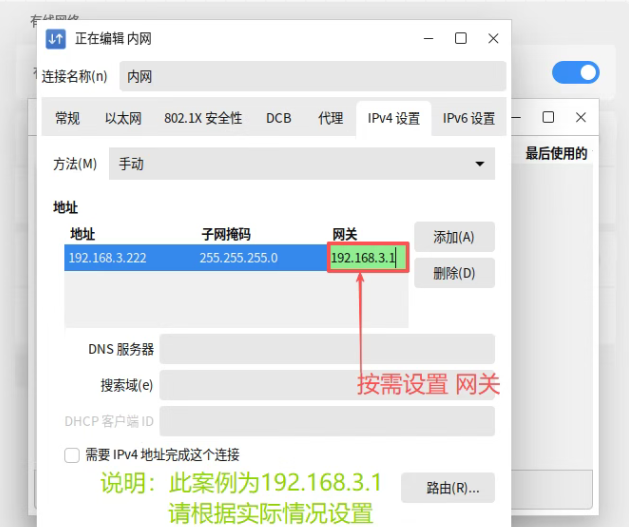Close the background connections window
This screenshot has width=629, height=527.
[x=578, y=117]
